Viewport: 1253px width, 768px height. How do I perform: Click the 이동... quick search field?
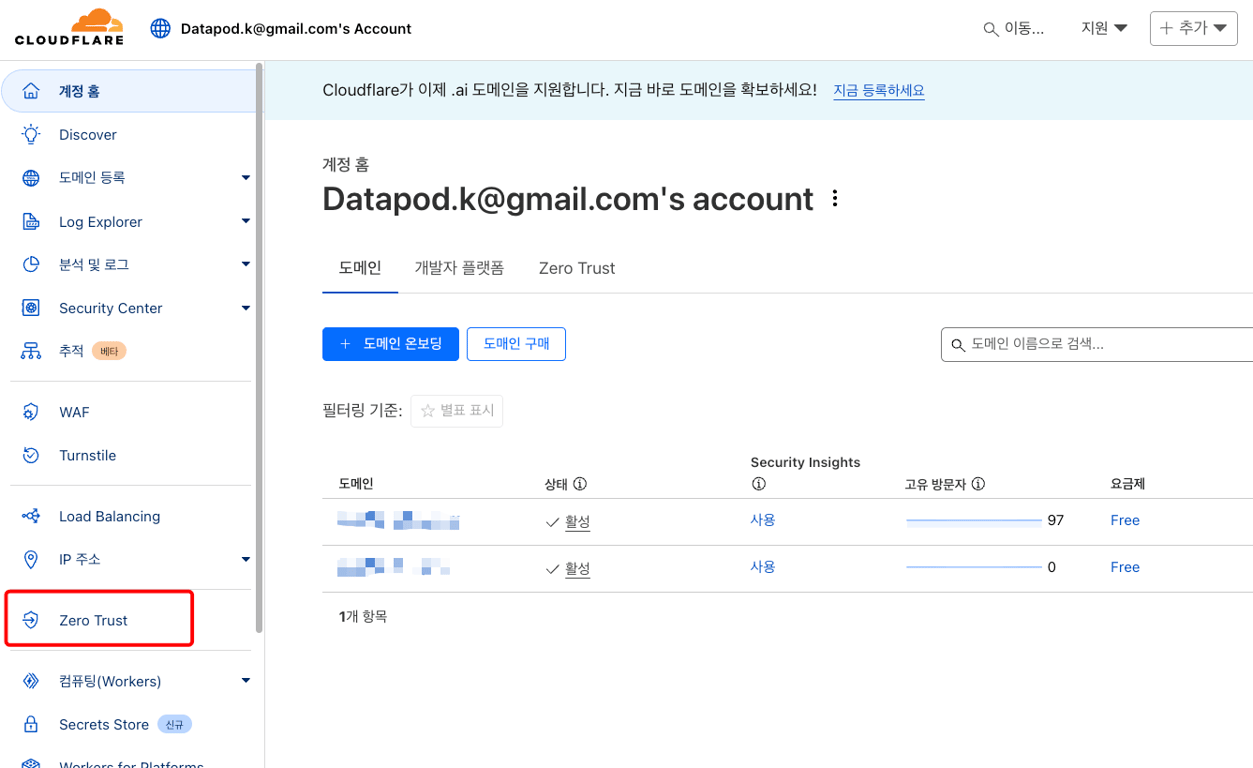click(1014, 29)
